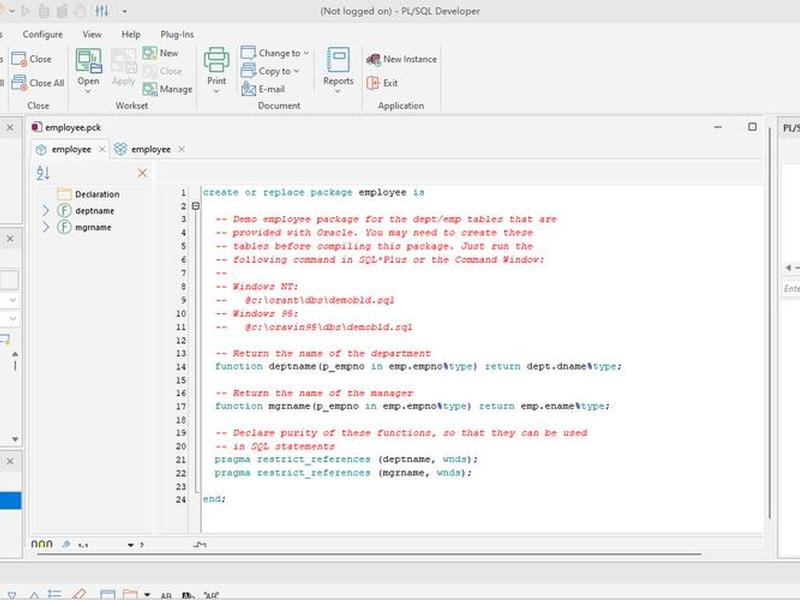Close the code contents pane with orange X

[x=142, y=173]
